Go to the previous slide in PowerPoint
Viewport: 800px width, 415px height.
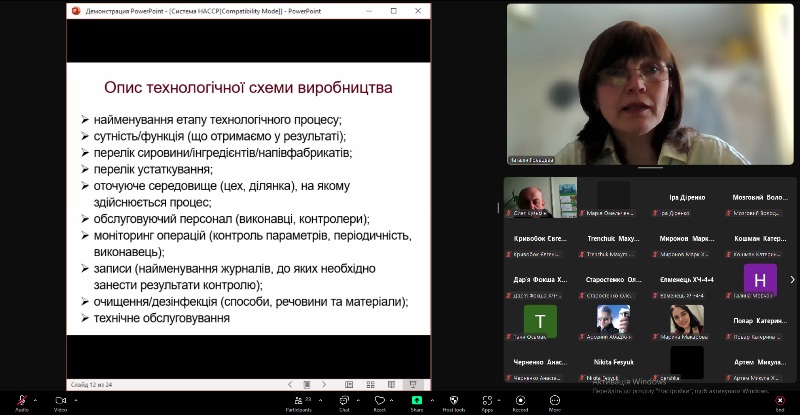(291, 384)
